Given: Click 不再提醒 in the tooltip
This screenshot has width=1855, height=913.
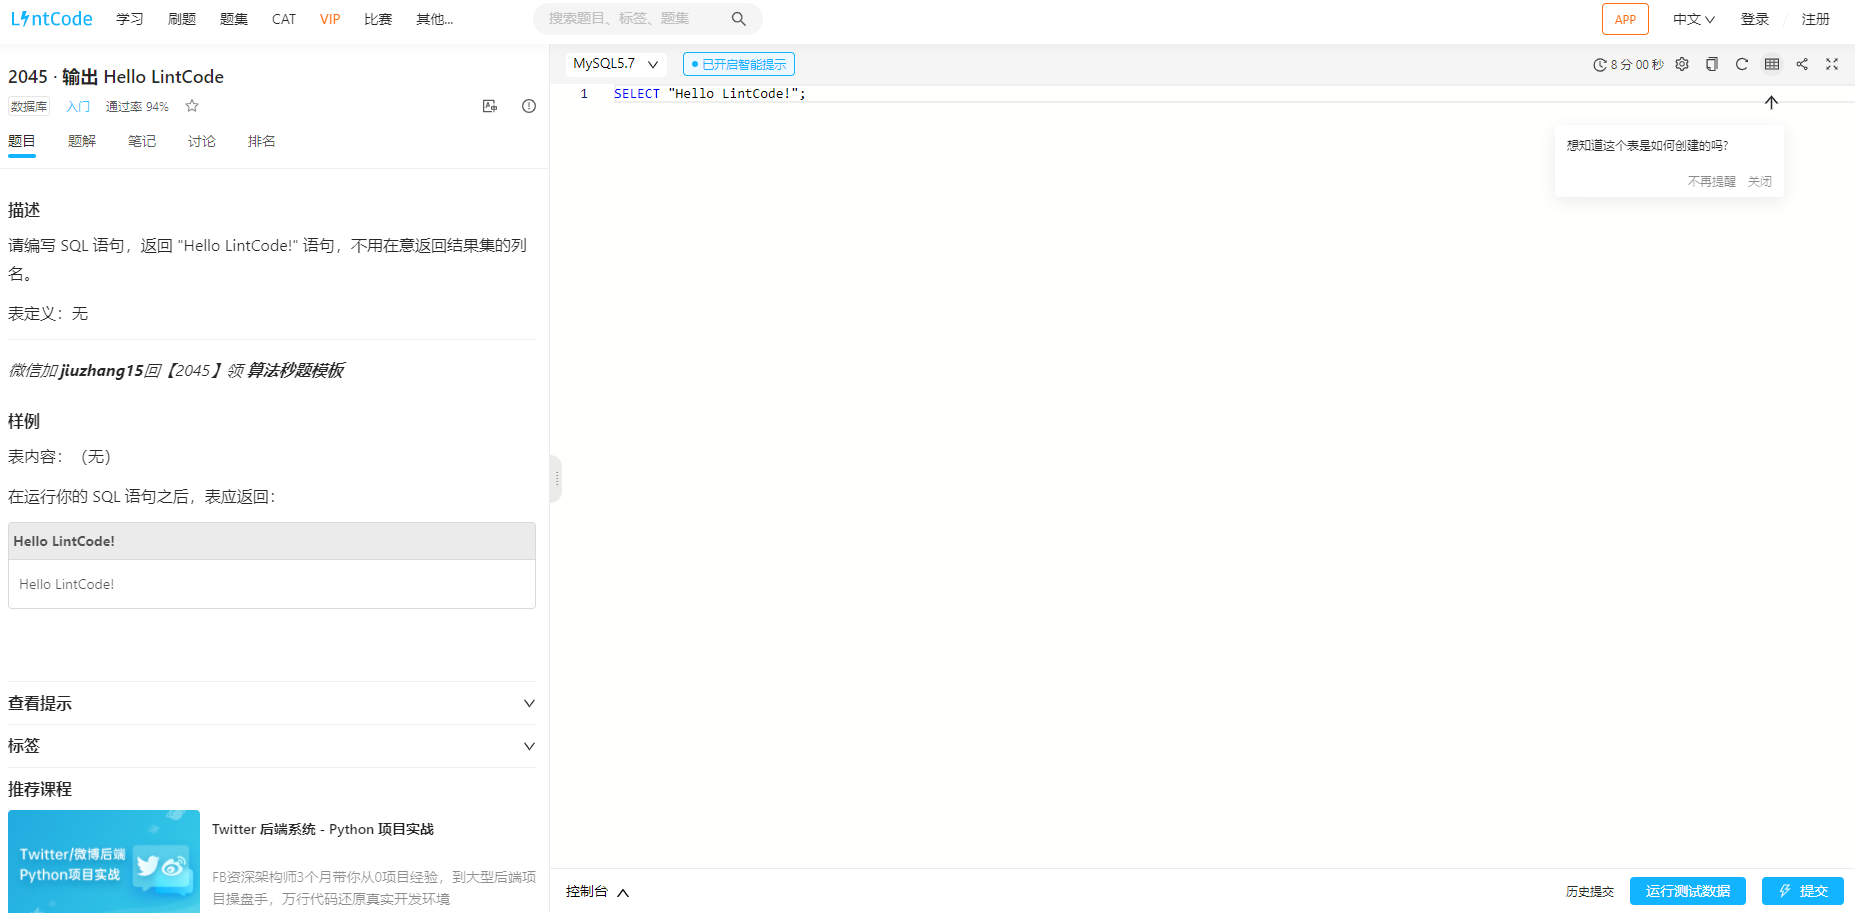Looking at the screenshot, I should (1712, 181).
